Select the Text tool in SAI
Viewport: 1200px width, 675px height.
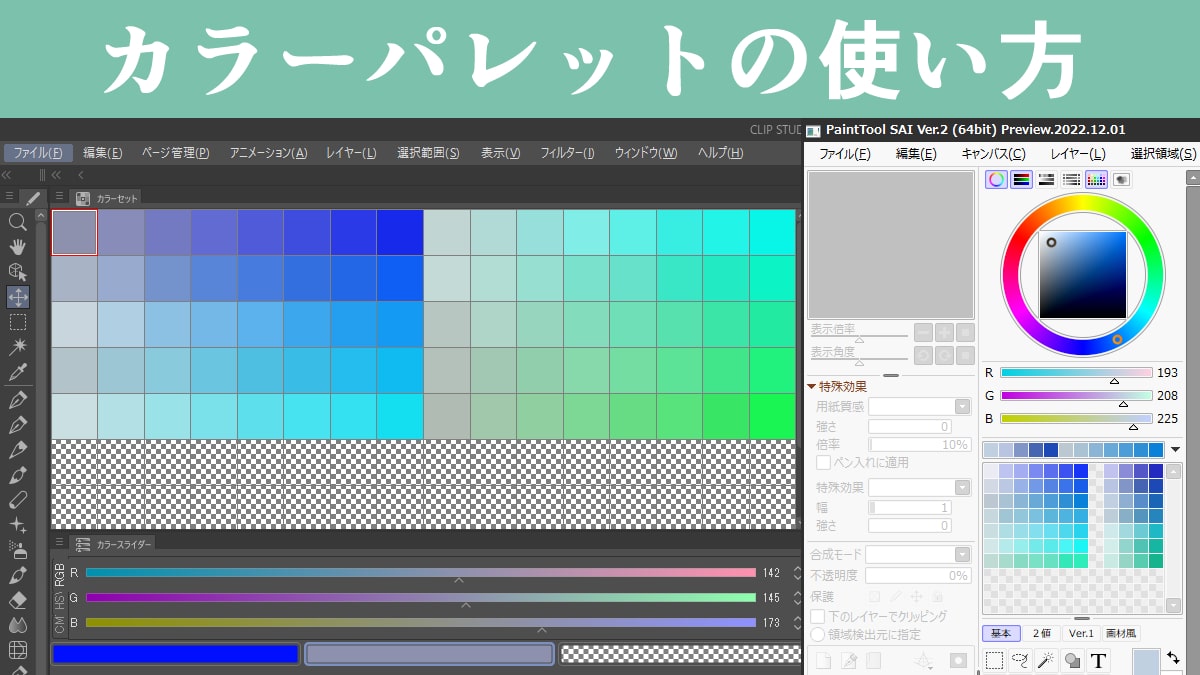click(x=1098, y=660)
